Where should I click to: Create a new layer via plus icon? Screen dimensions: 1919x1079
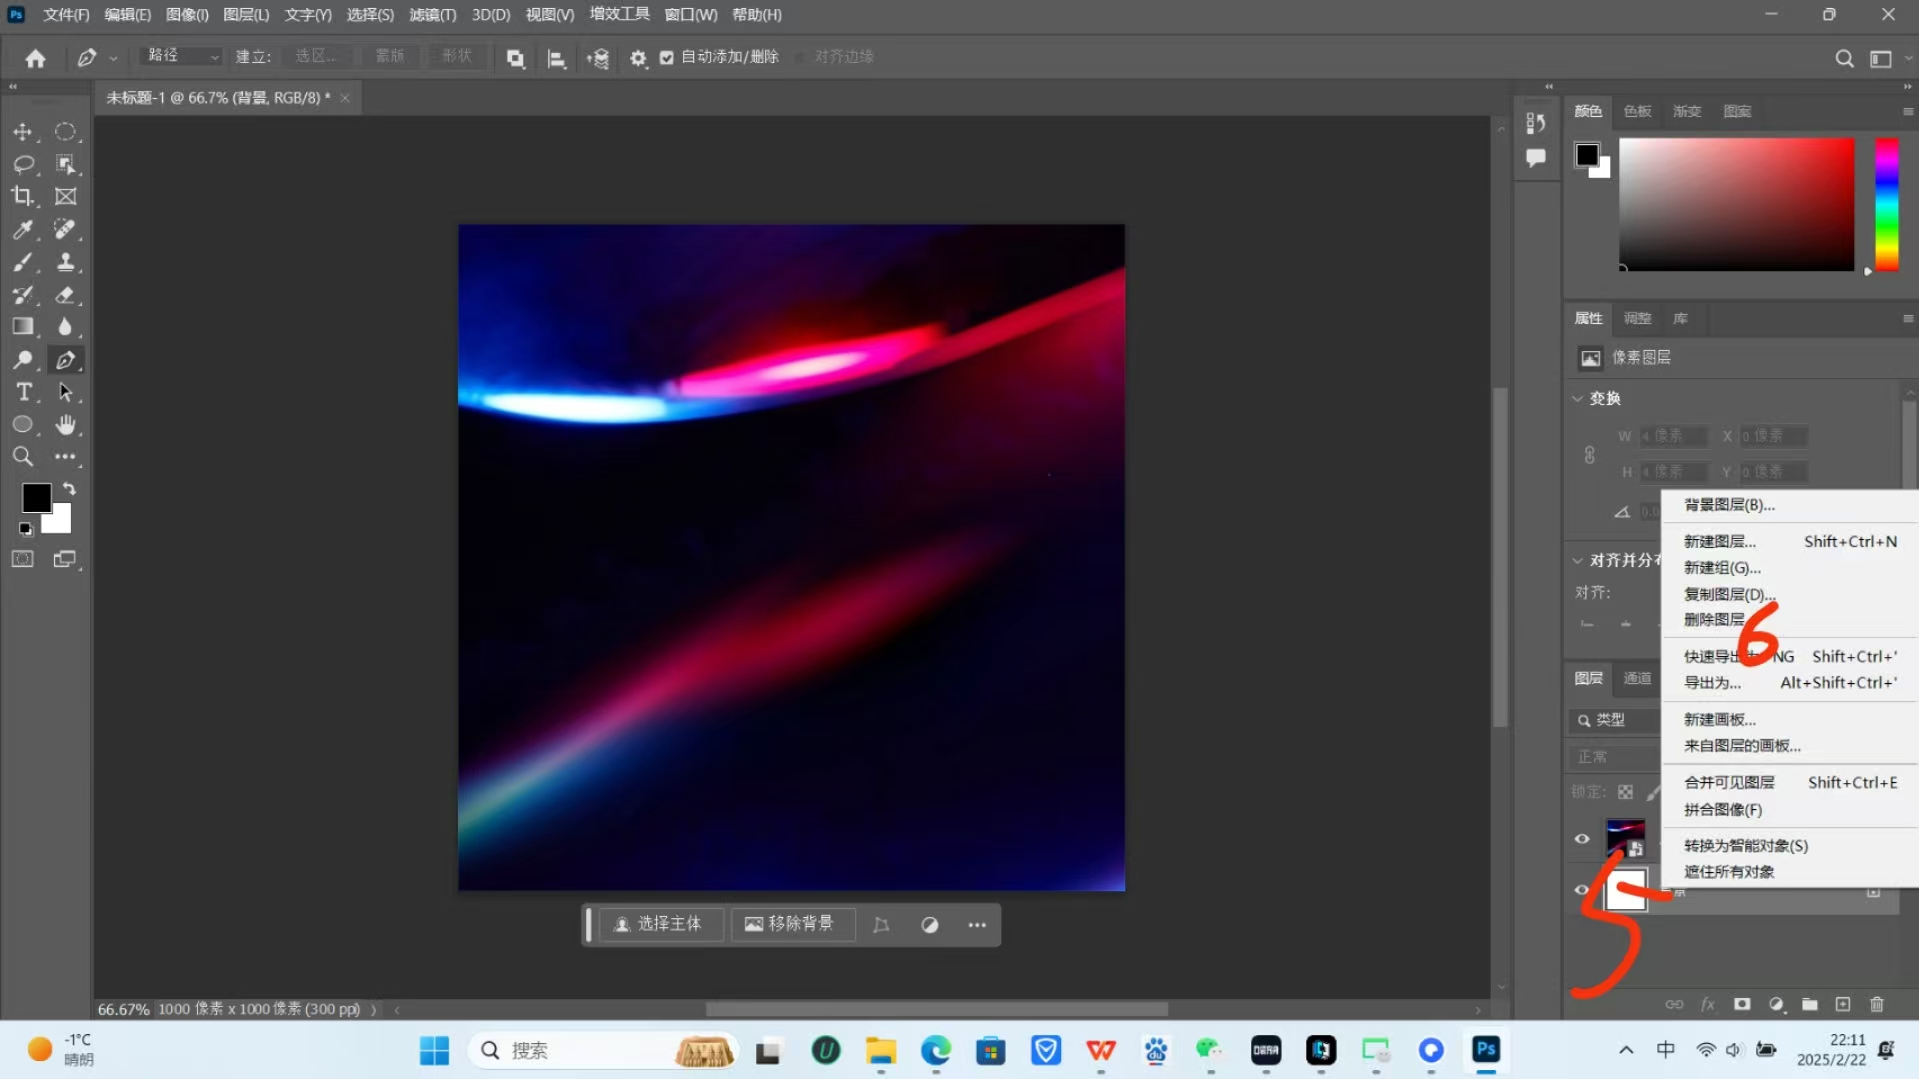[x=1843, y=1004]
